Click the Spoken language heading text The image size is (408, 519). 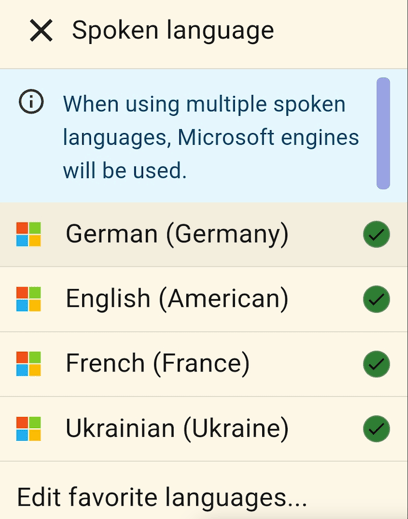click(173, 31)
